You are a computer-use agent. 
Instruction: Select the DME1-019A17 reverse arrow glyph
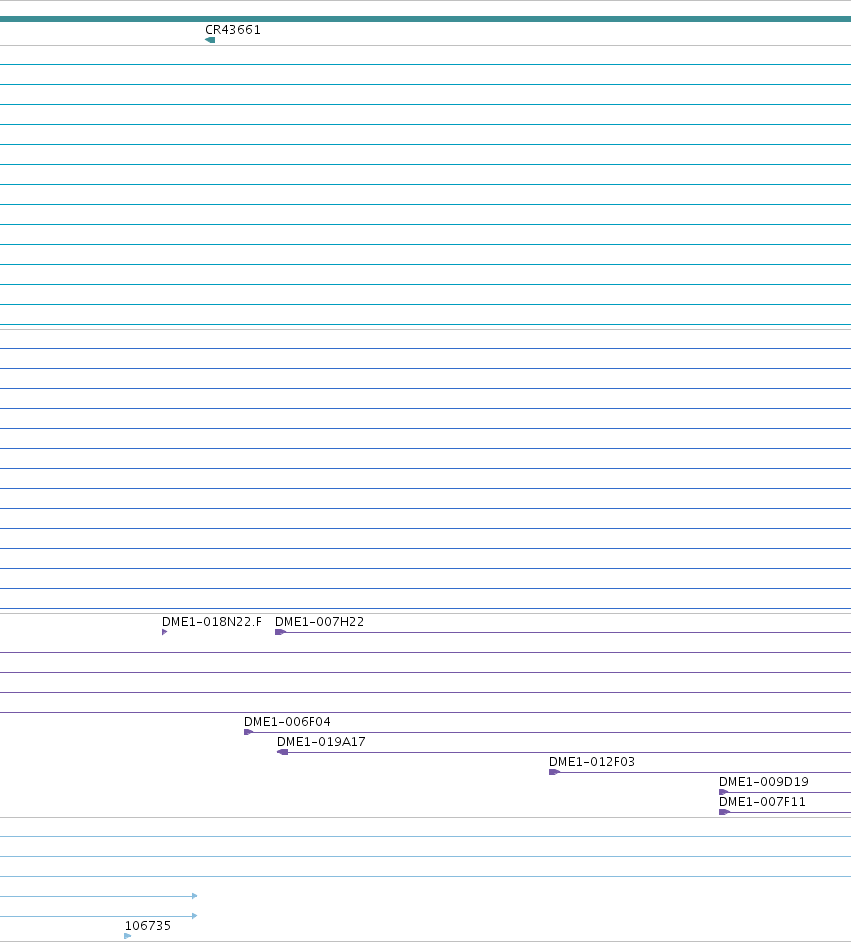tap(282, 752)
